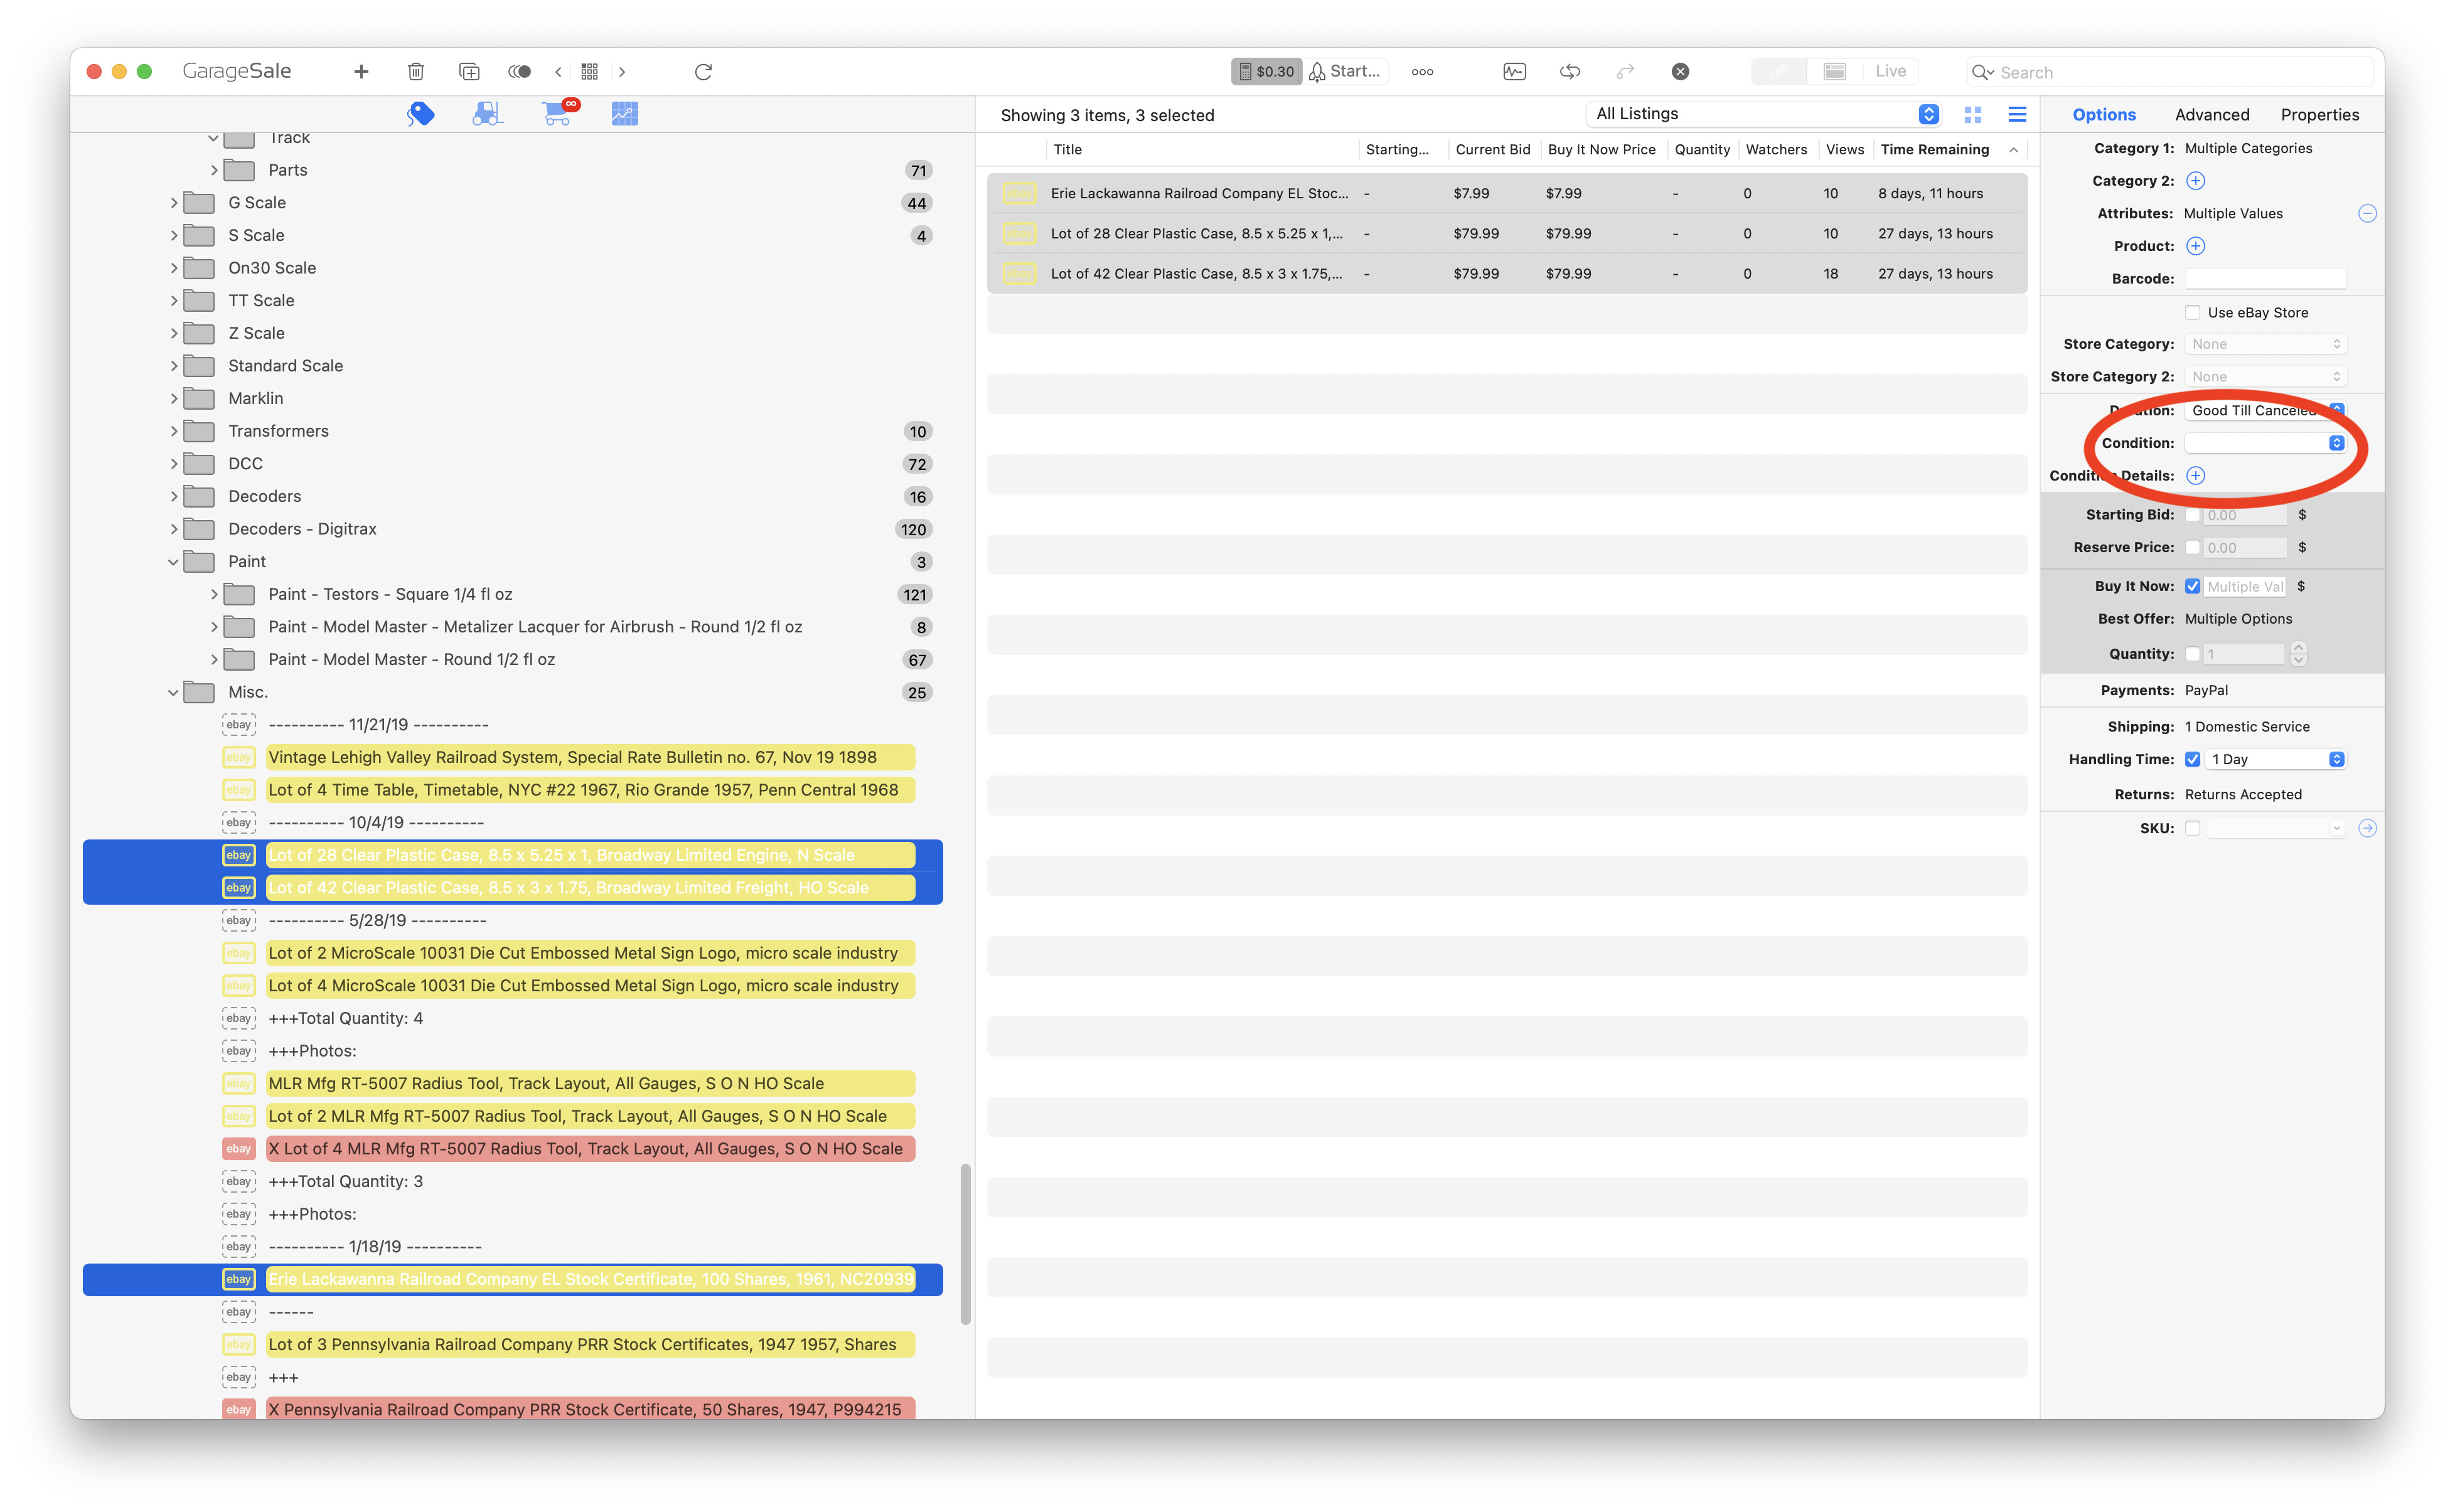The width and height of the screenshot is (2455, 1512).
Task: Open the Handling Time 1 Day dropdown
Action: coord(2275,759)
